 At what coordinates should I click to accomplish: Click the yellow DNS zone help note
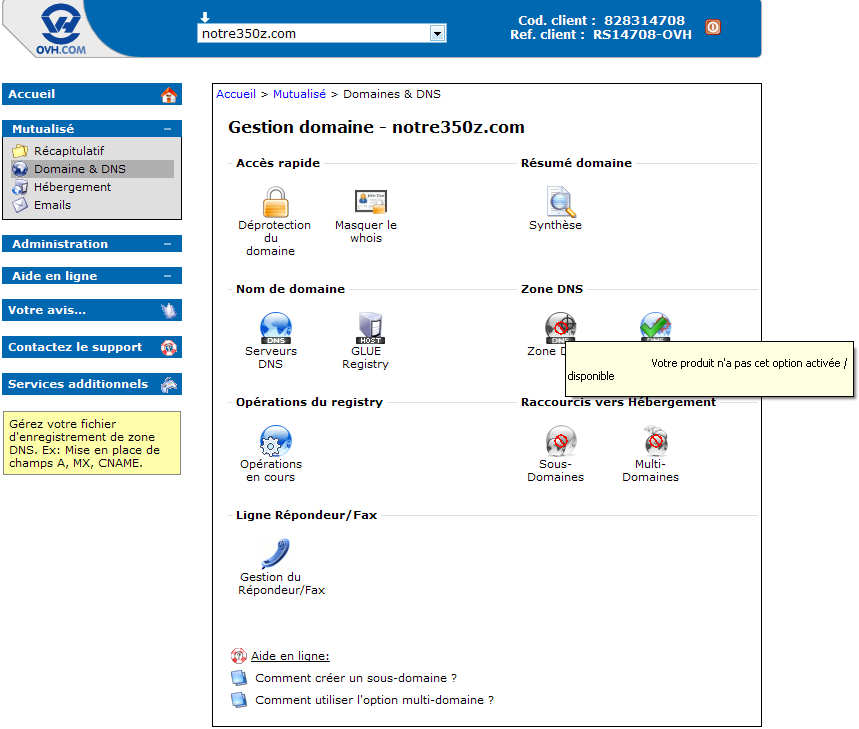coord(92,443)
